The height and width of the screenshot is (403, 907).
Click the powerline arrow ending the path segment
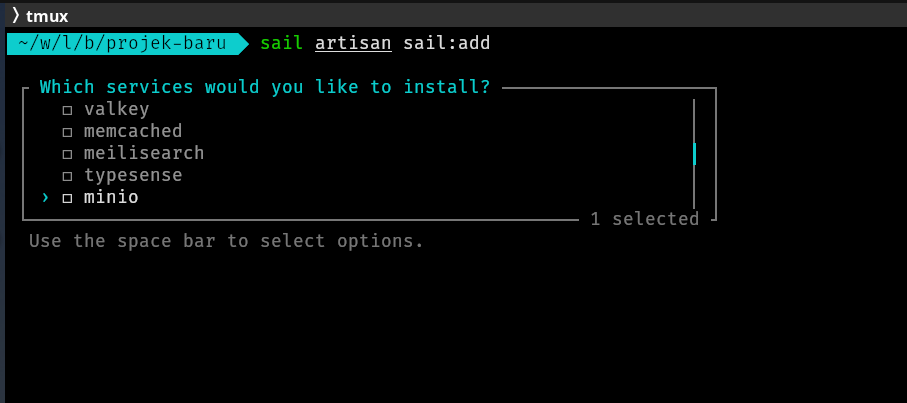click(243, 43)
